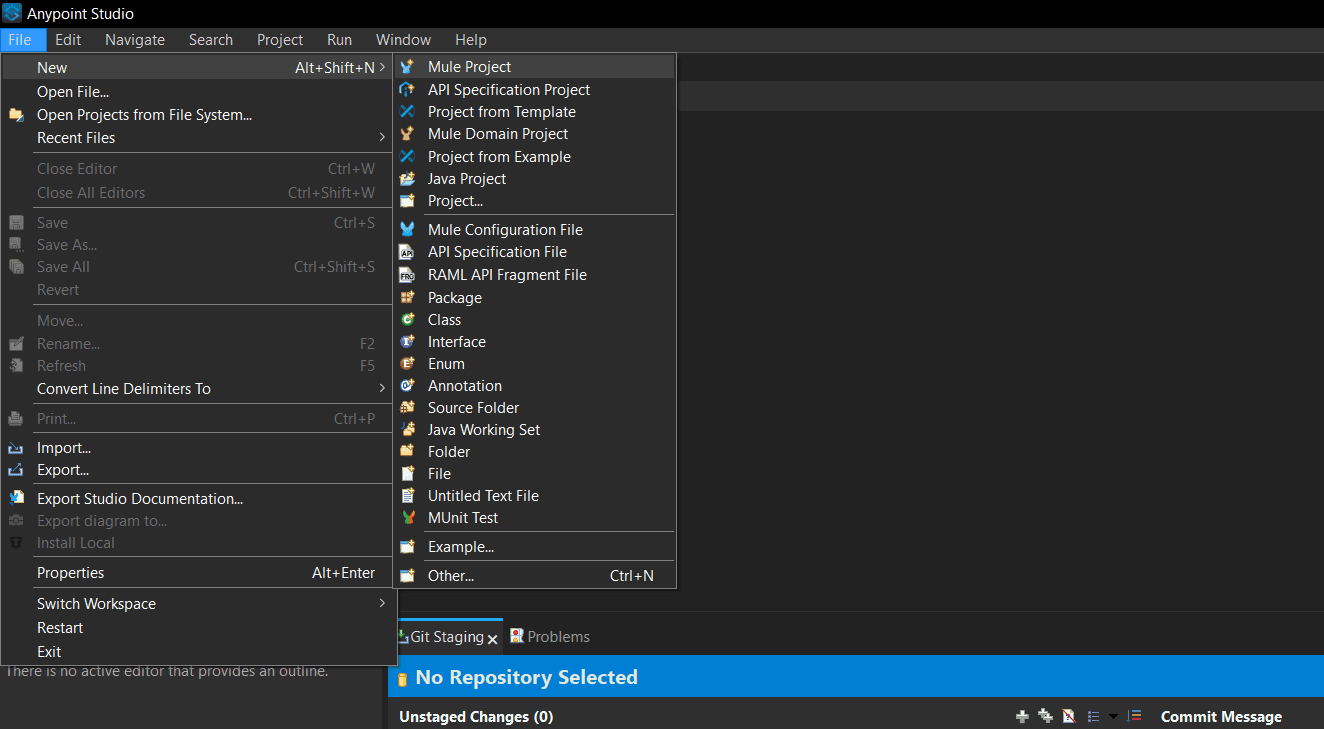Click the Export Studio Documentation icon
This screenshot has height=729, width=1324.
(16, 499)
